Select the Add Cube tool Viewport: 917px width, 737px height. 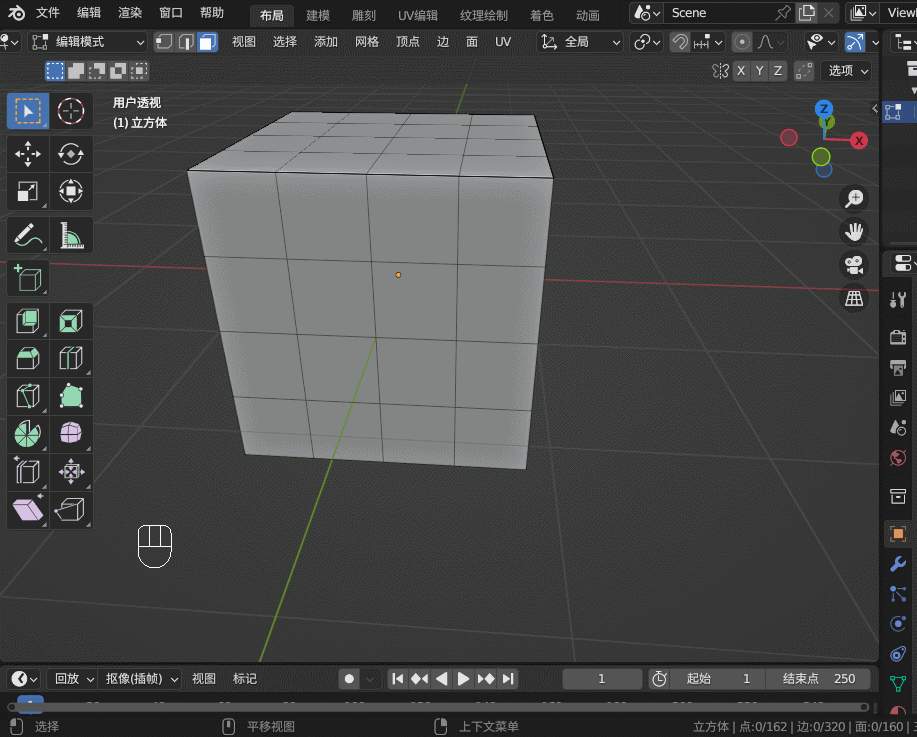(27, 278)
